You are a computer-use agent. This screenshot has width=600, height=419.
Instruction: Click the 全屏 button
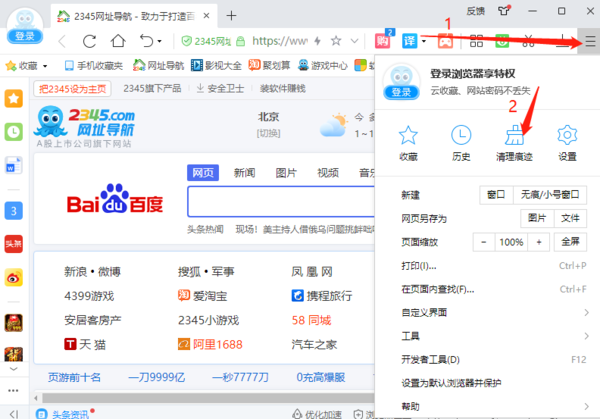tap(569, 242)
